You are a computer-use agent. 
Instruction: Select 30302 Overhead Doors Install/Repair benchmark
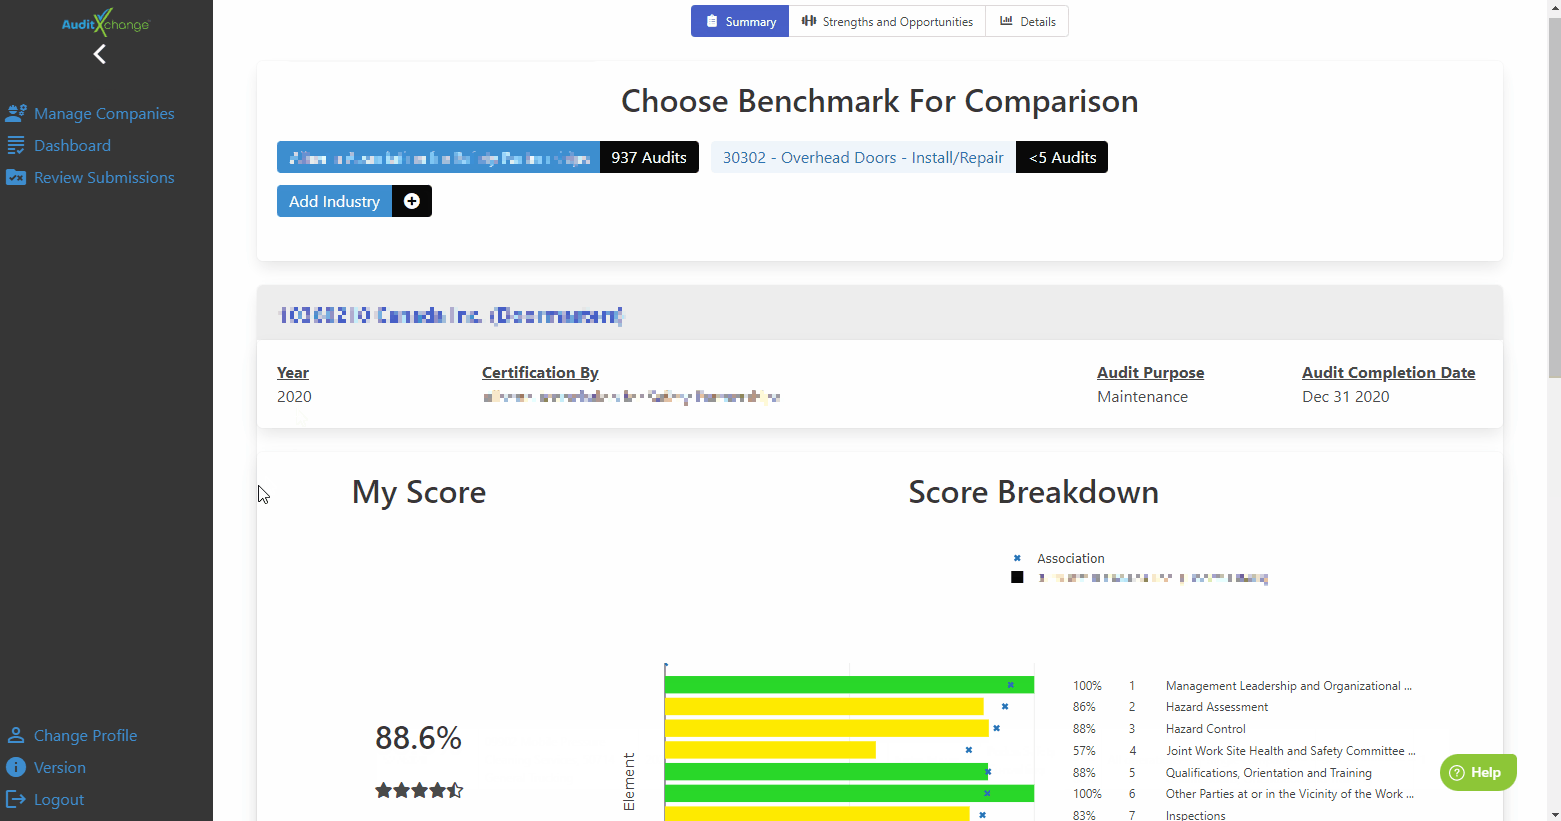(x=863, y=157)
